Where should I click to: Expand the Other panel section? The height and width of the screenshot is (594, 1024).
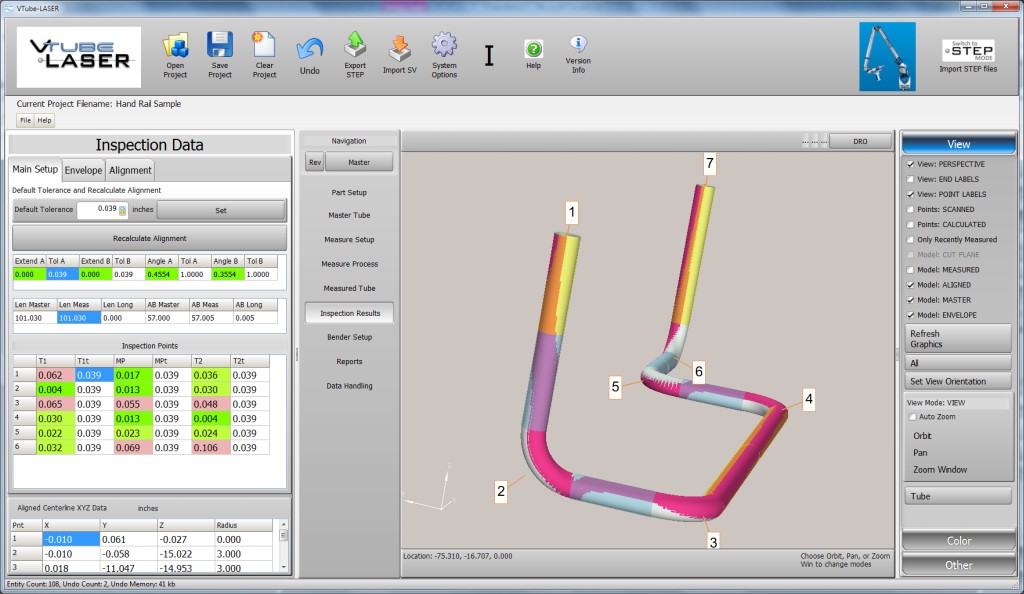point(958,565)
